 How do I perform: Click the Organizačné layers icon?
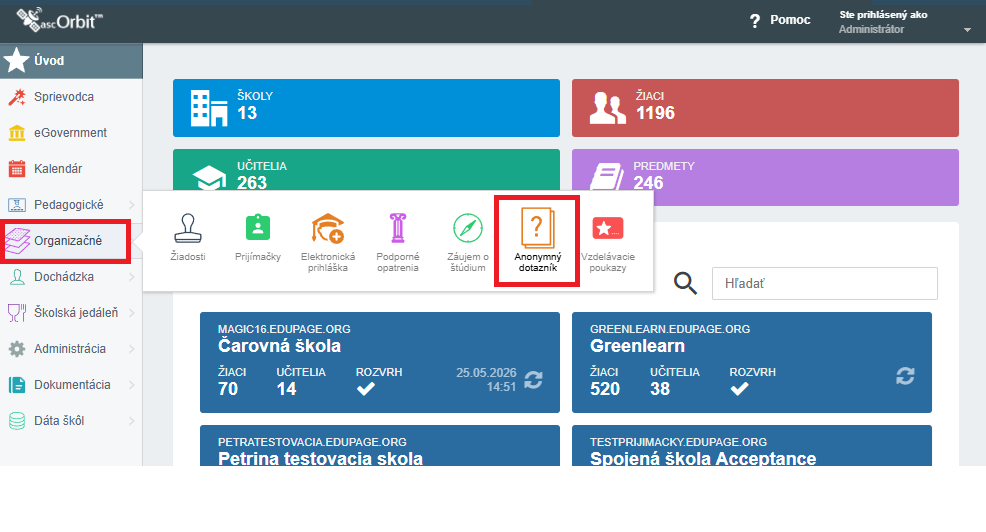pos(17,241)
